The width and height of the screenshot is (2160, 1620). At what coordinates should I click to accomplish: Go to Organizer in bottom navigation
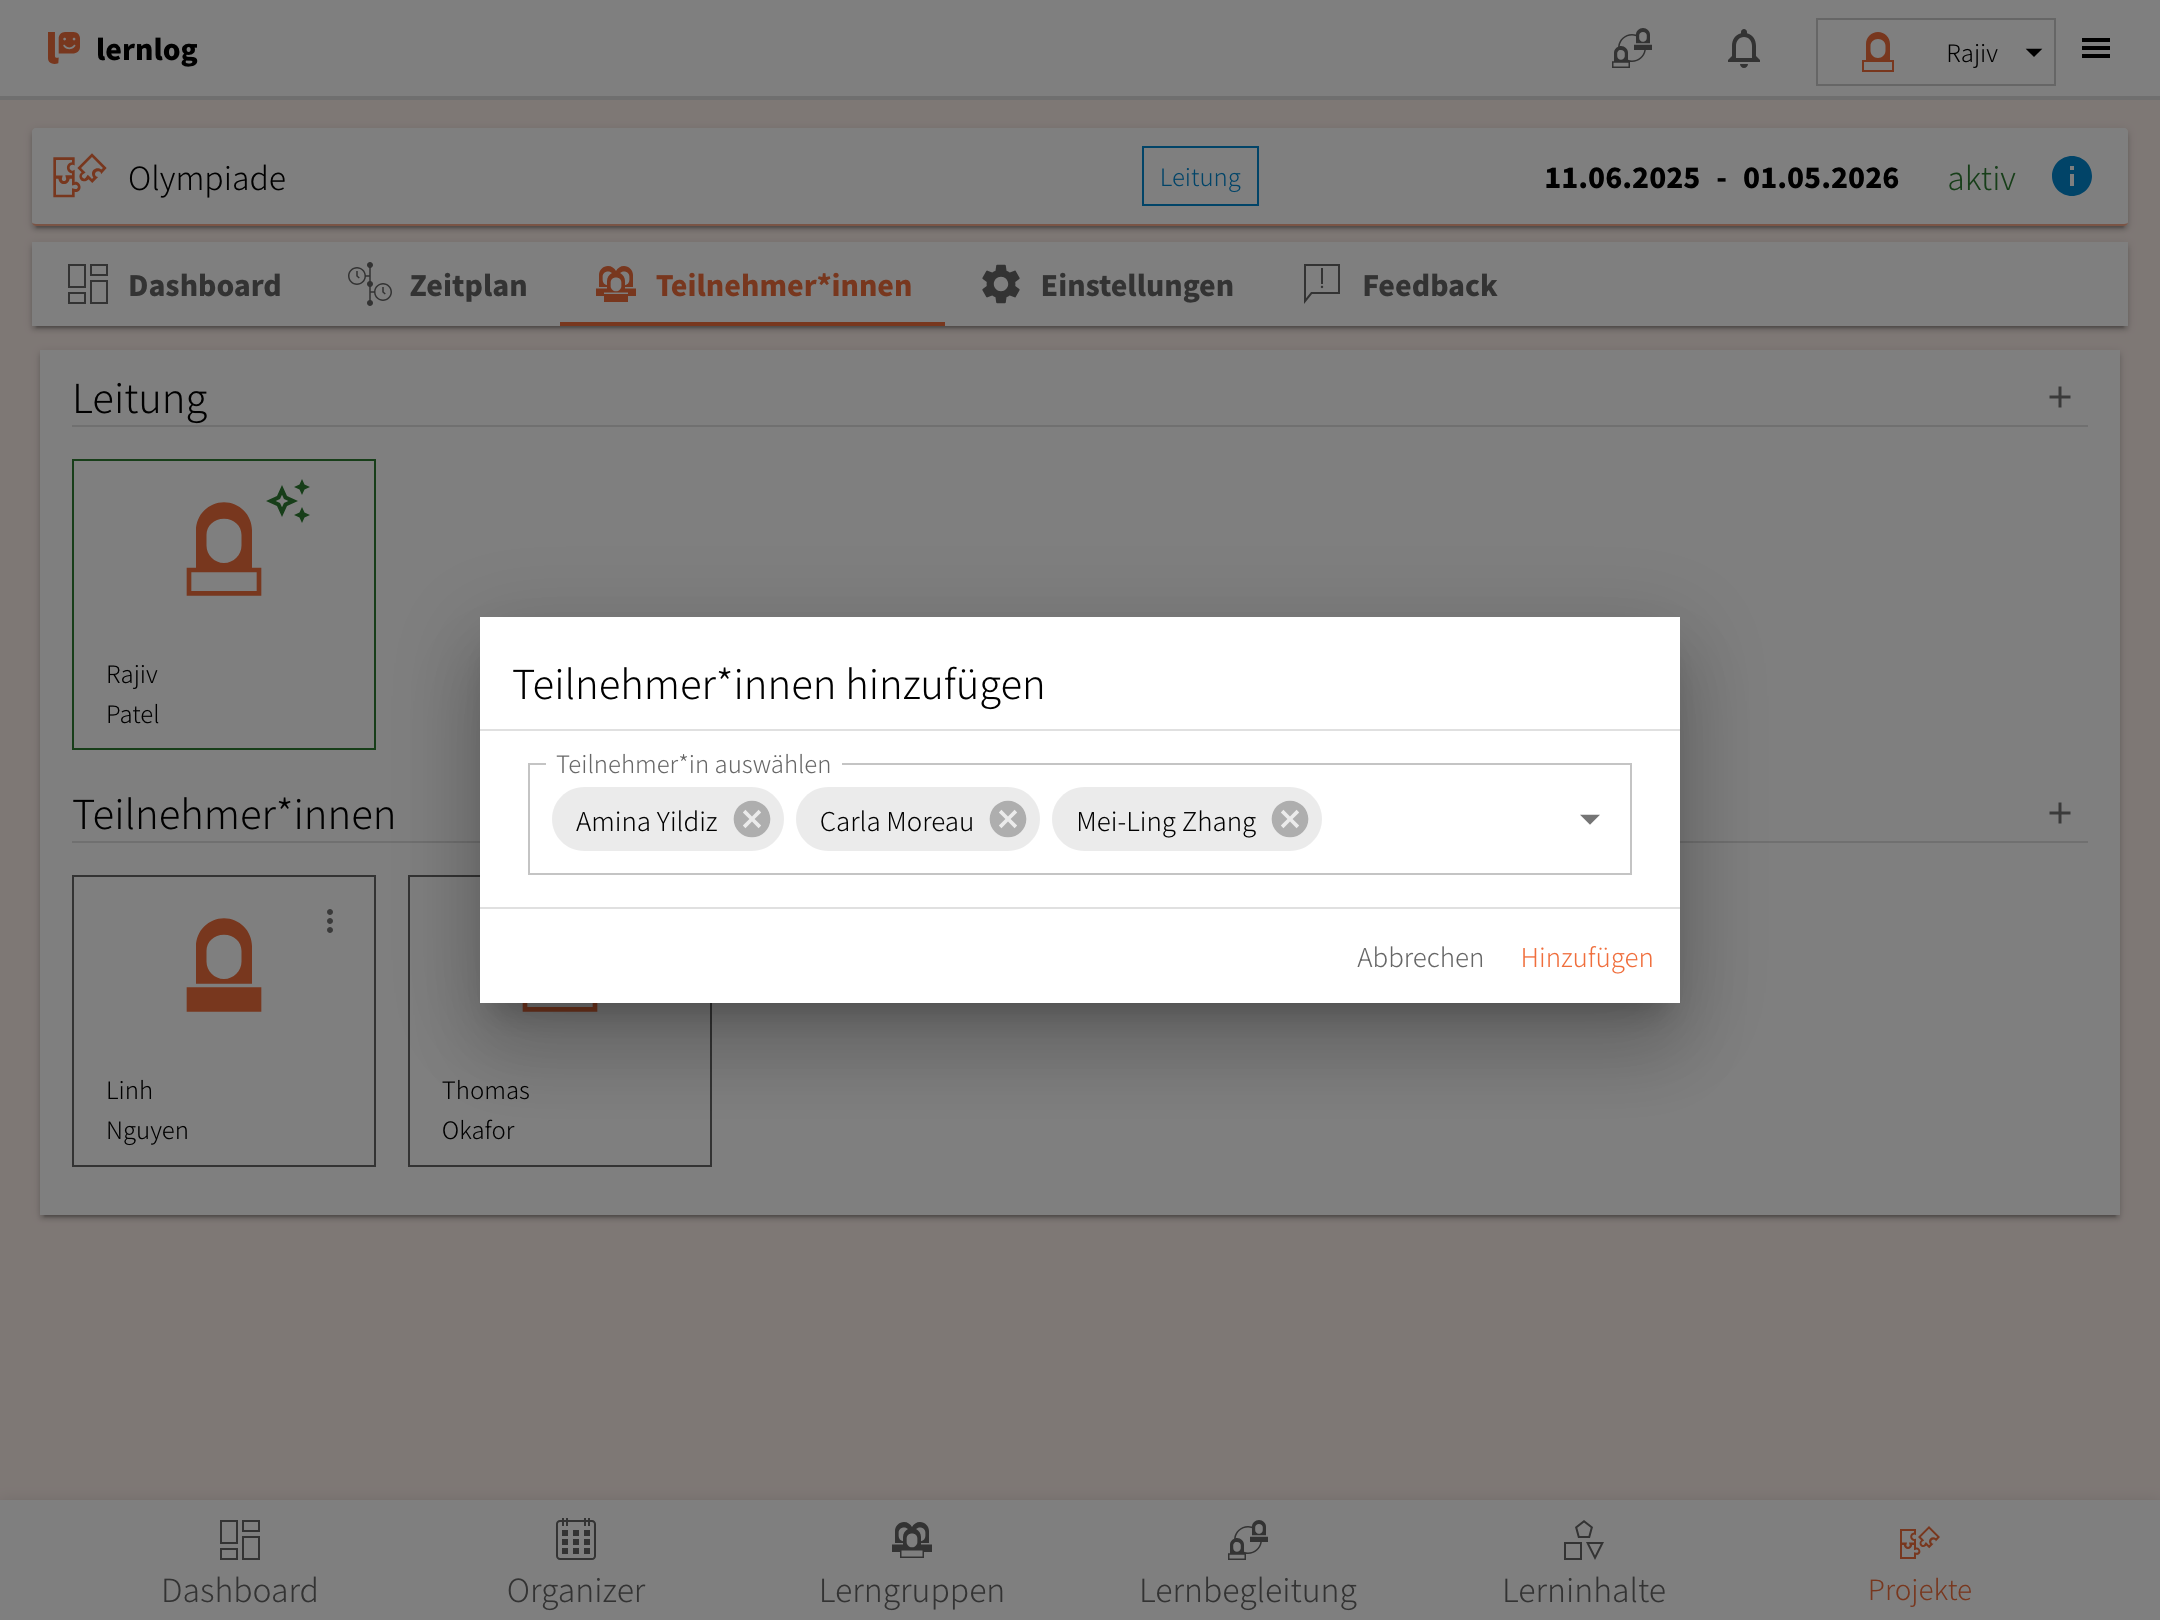point(575,1562)
